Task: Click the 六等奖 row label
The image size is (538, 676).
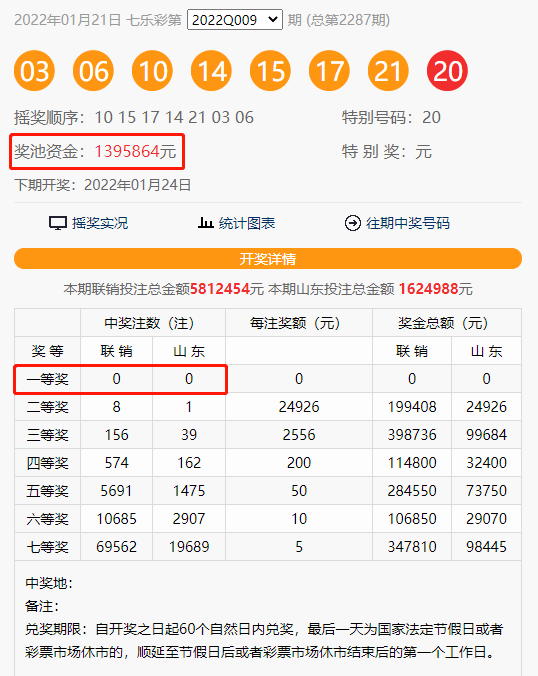Action: pos(47,519)
